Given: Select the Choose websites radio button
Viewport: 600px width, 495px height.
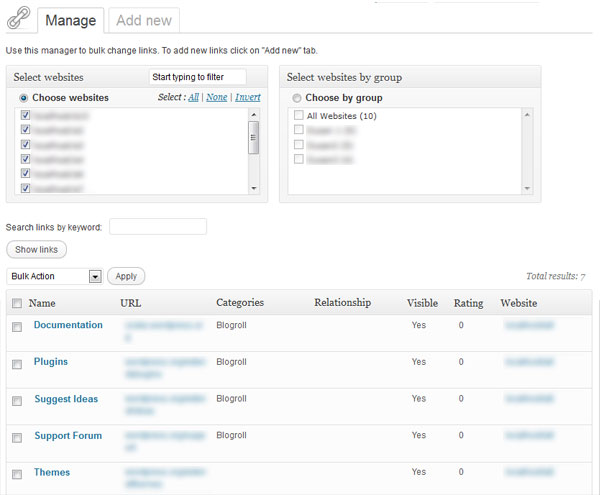Looking at the screenshot, I should point(24,98).
